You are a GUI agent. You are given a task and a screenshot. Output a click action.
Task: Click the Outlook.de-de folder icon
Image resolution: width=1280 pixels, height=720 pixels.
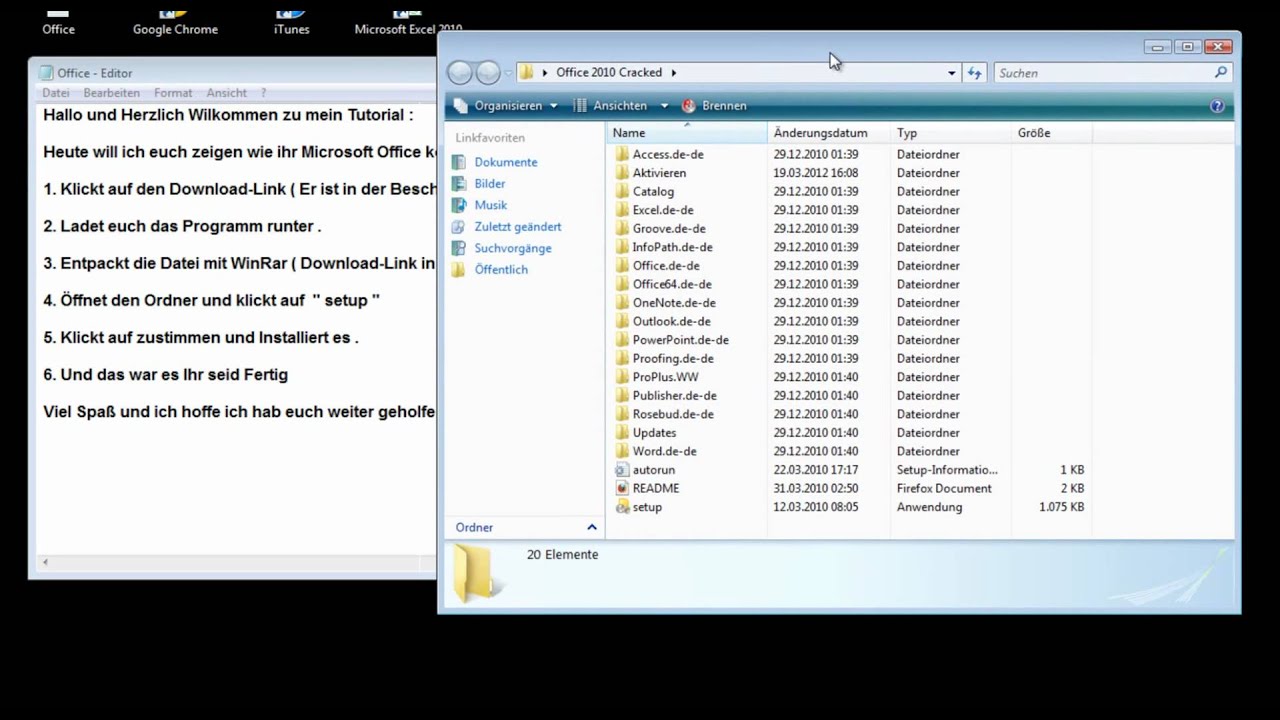pos(621,321)
